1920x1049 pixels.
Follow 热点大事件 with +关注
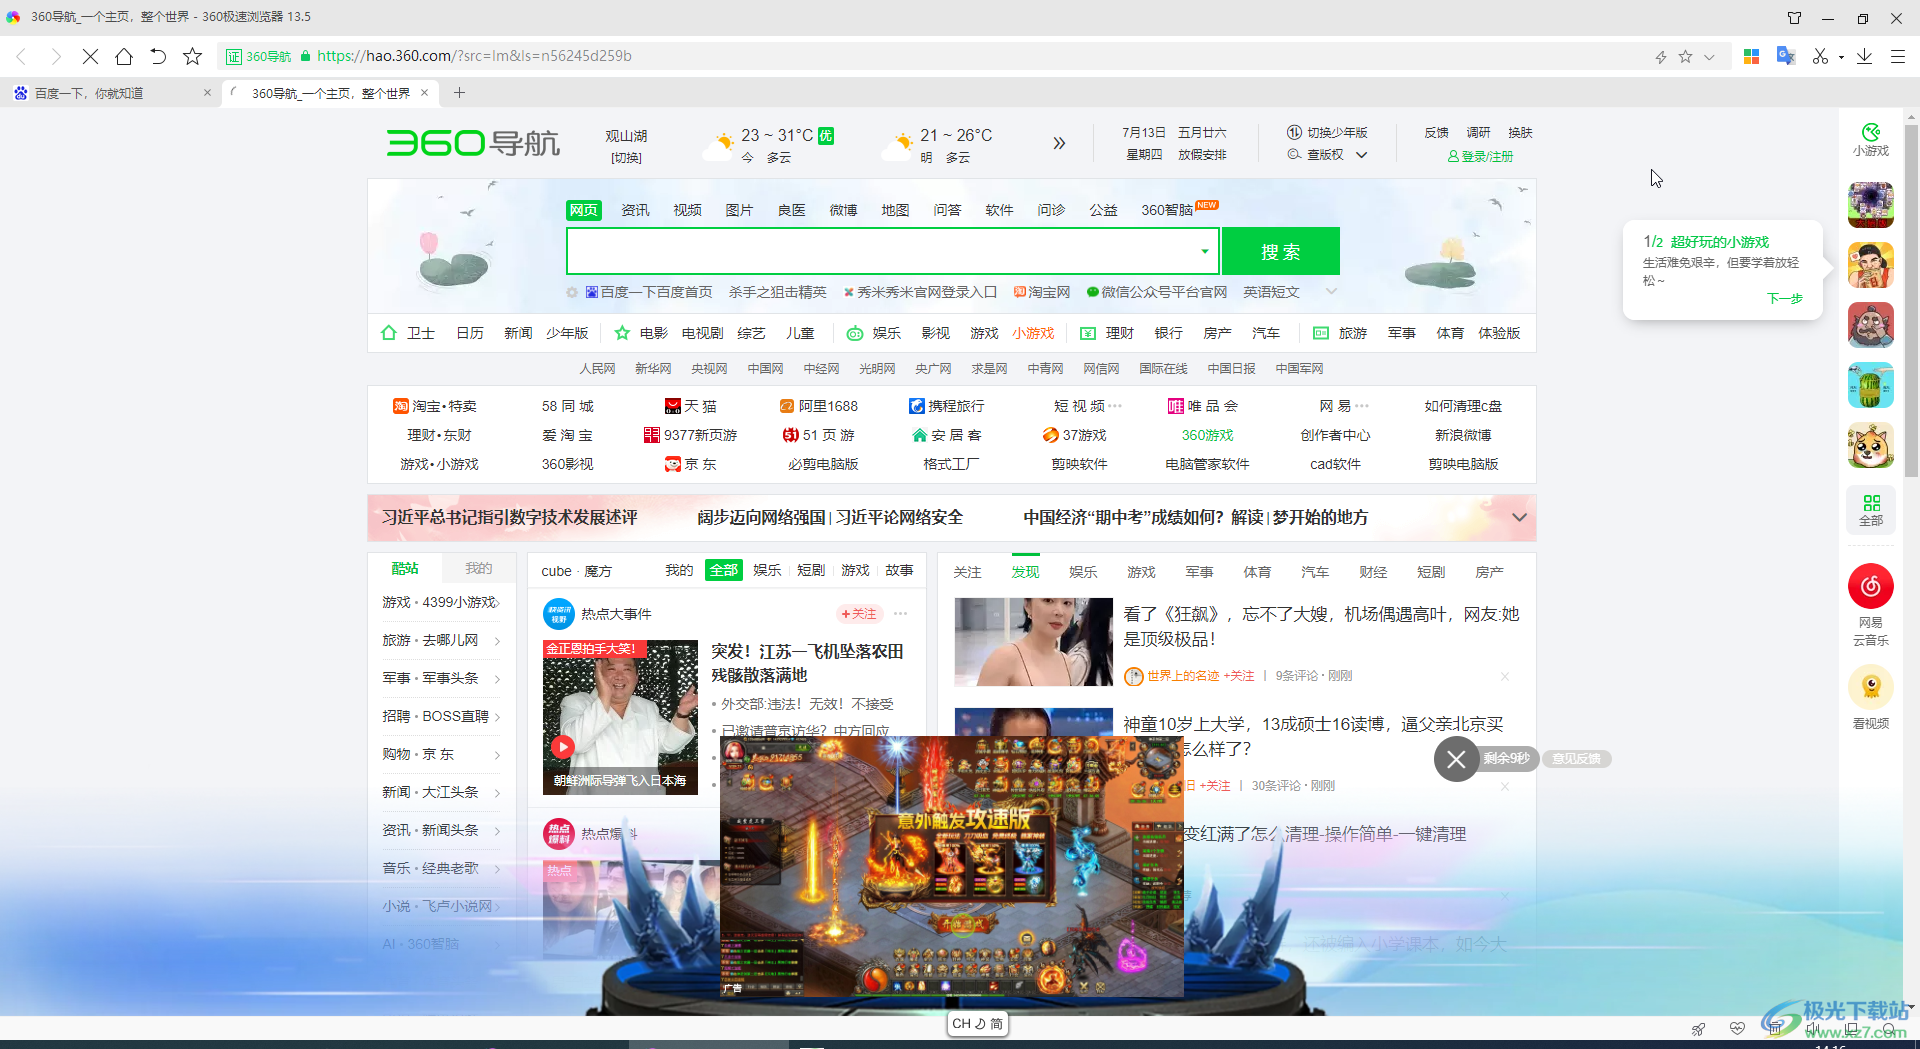click(859, 614)
